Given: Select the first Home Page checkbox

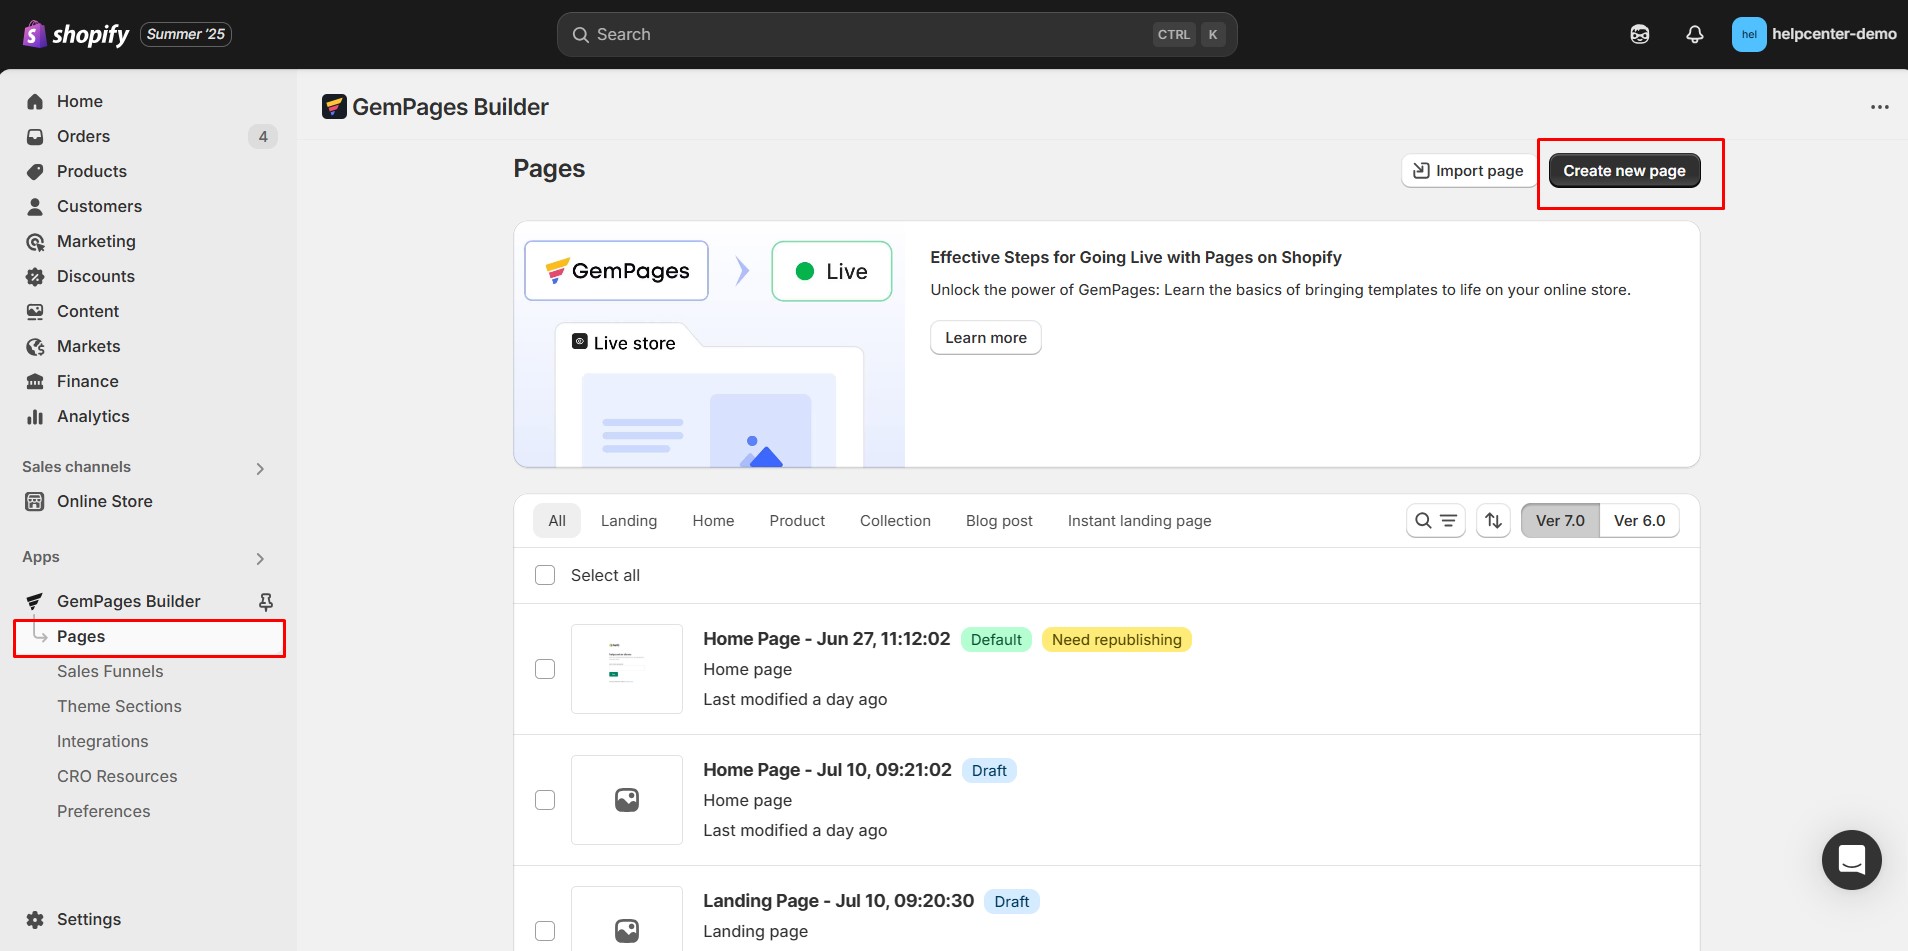Looking at the screenshot, I should 546,669.
